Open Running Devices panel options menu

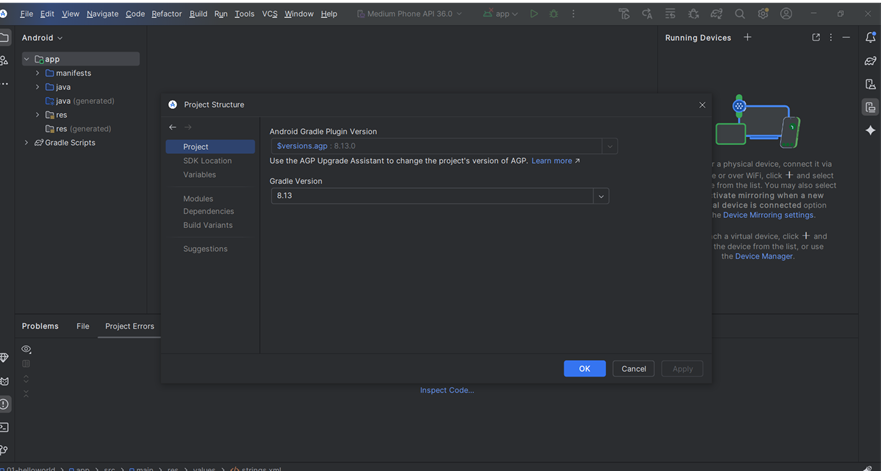click(x=831, y=37)
